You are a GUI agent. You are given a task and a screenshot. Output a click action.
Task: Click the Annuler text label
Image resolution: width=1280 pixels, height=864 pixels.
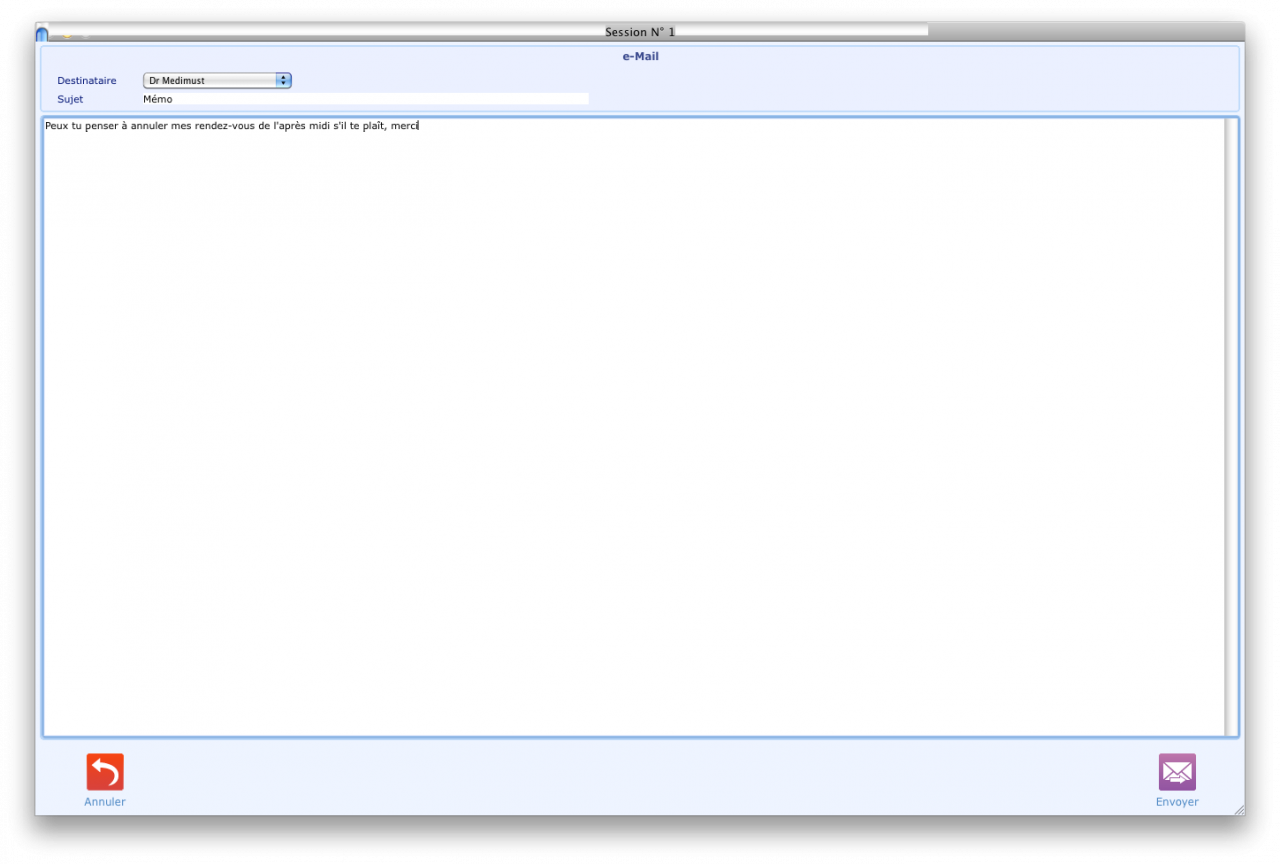tap(105, 802)
